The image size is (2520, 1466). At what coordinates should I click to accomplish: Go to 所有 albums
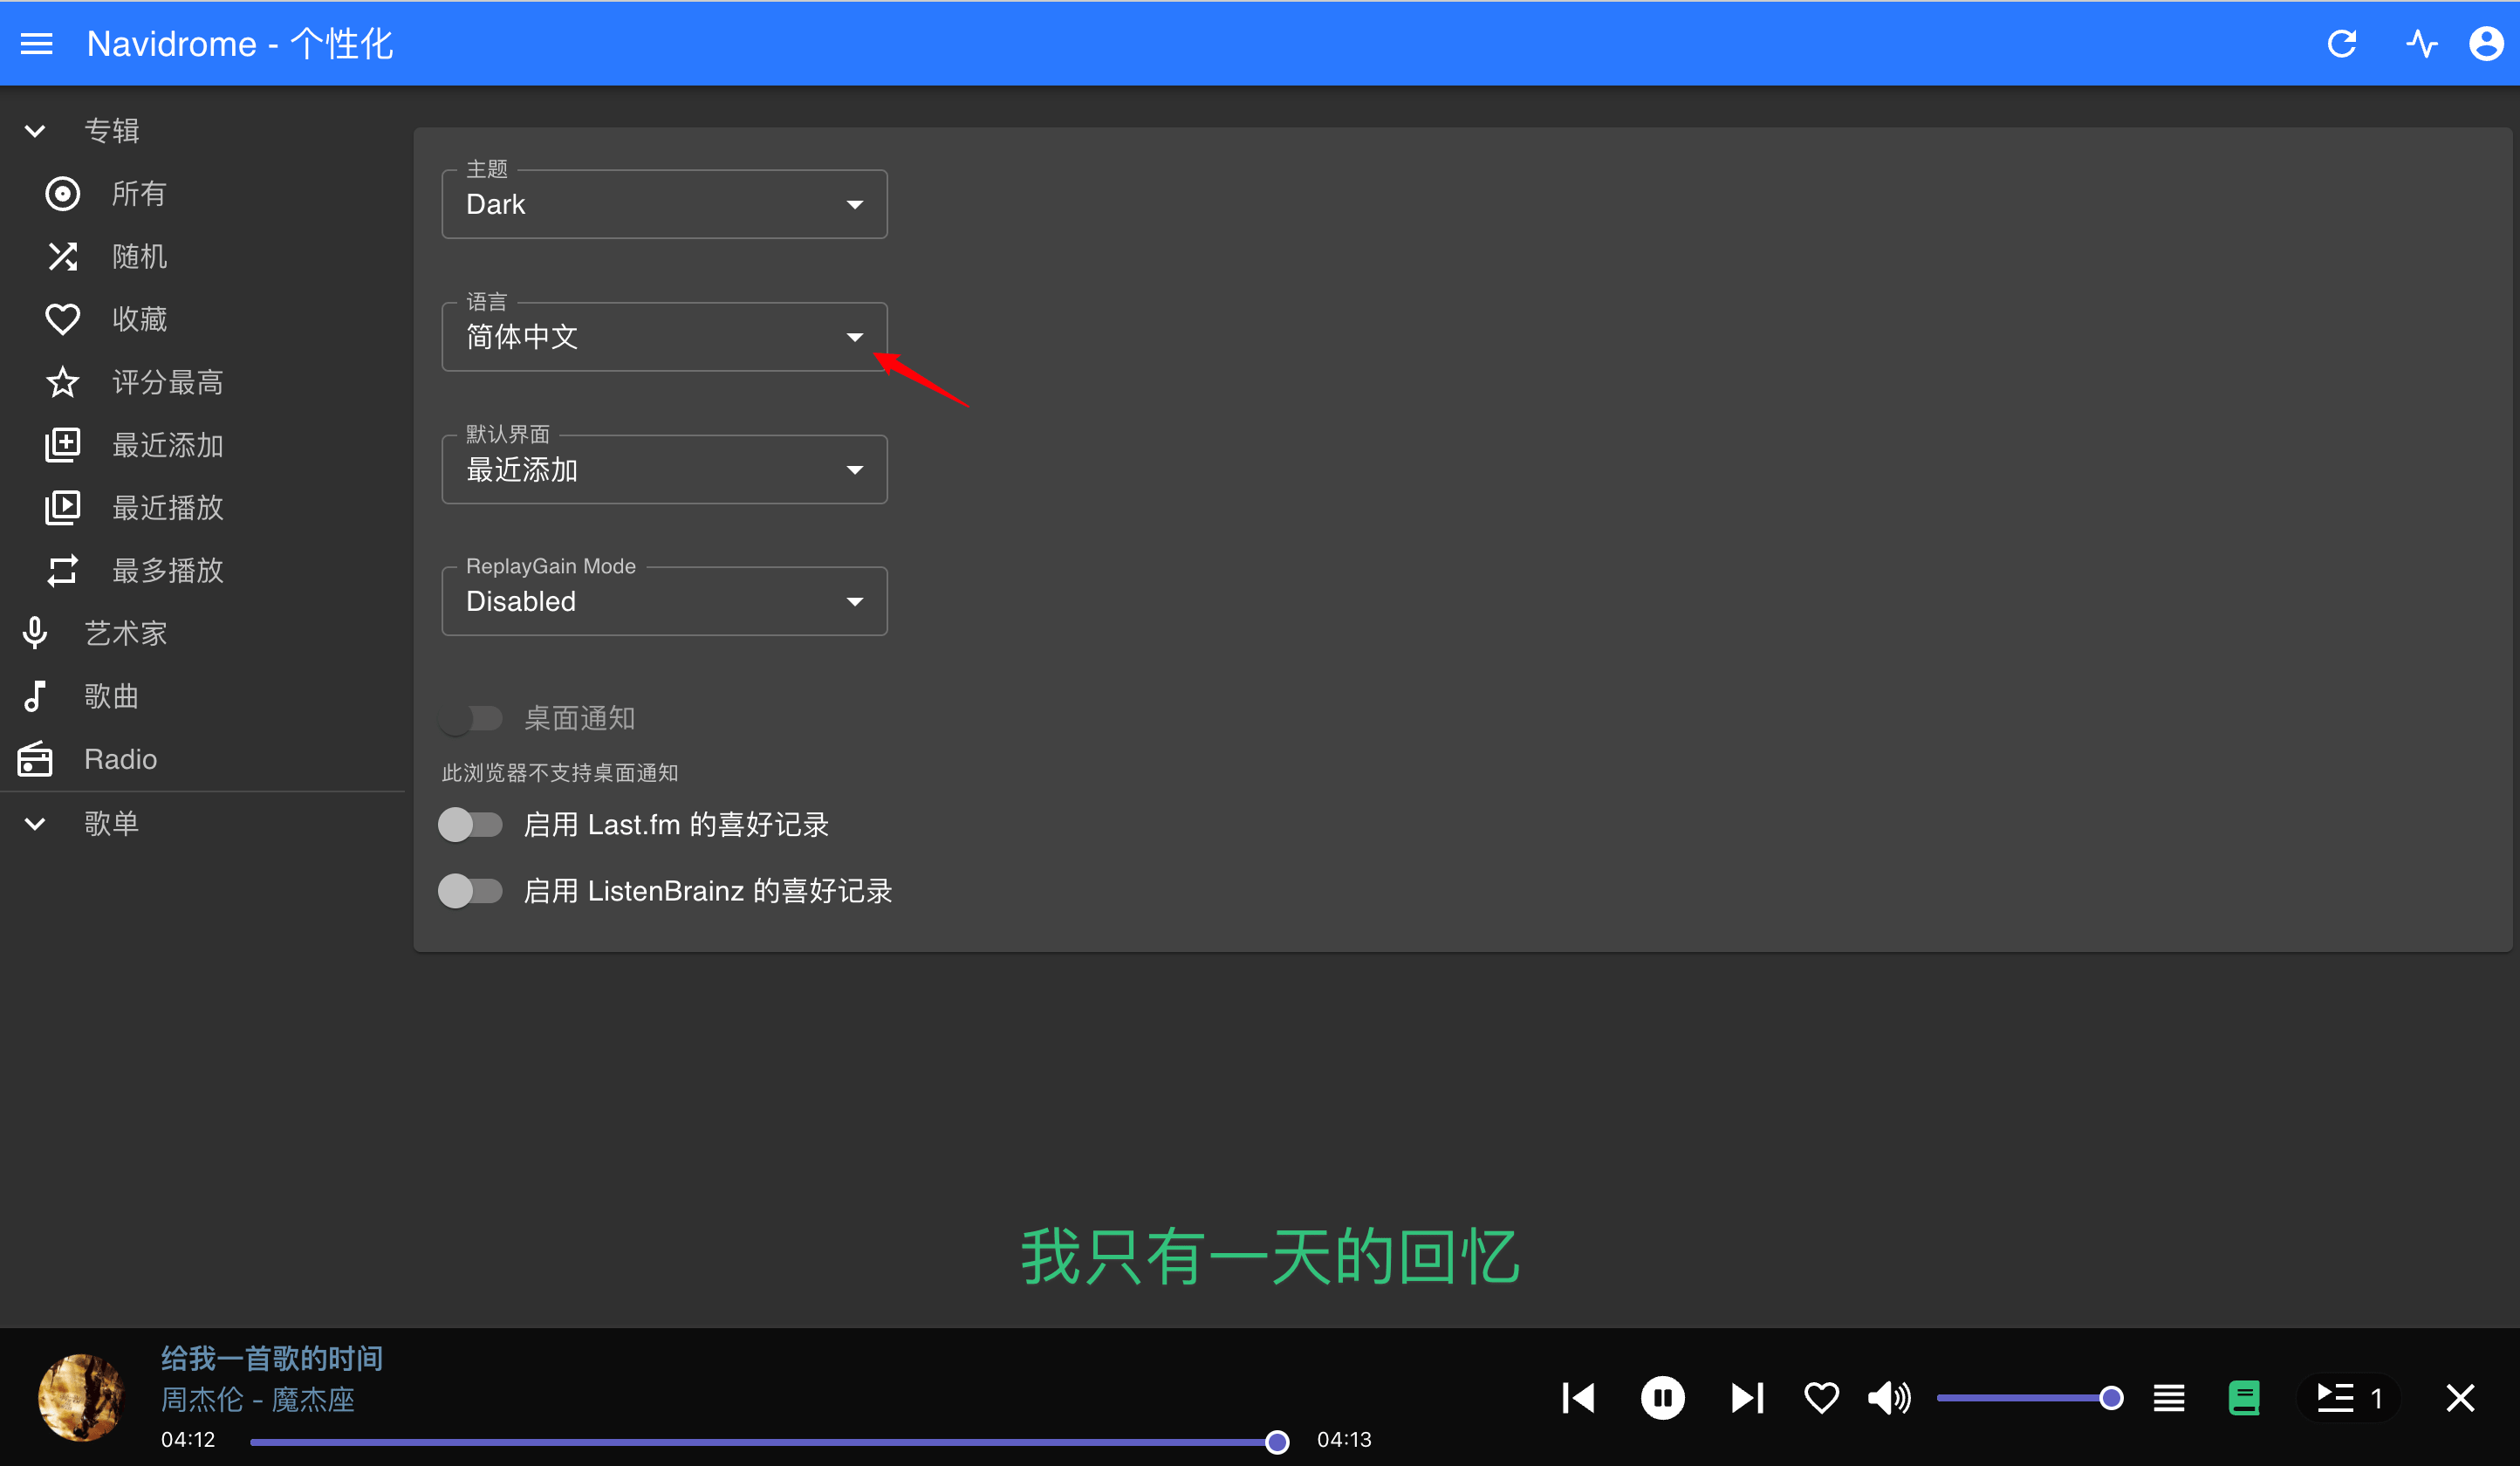coord(139,194)
